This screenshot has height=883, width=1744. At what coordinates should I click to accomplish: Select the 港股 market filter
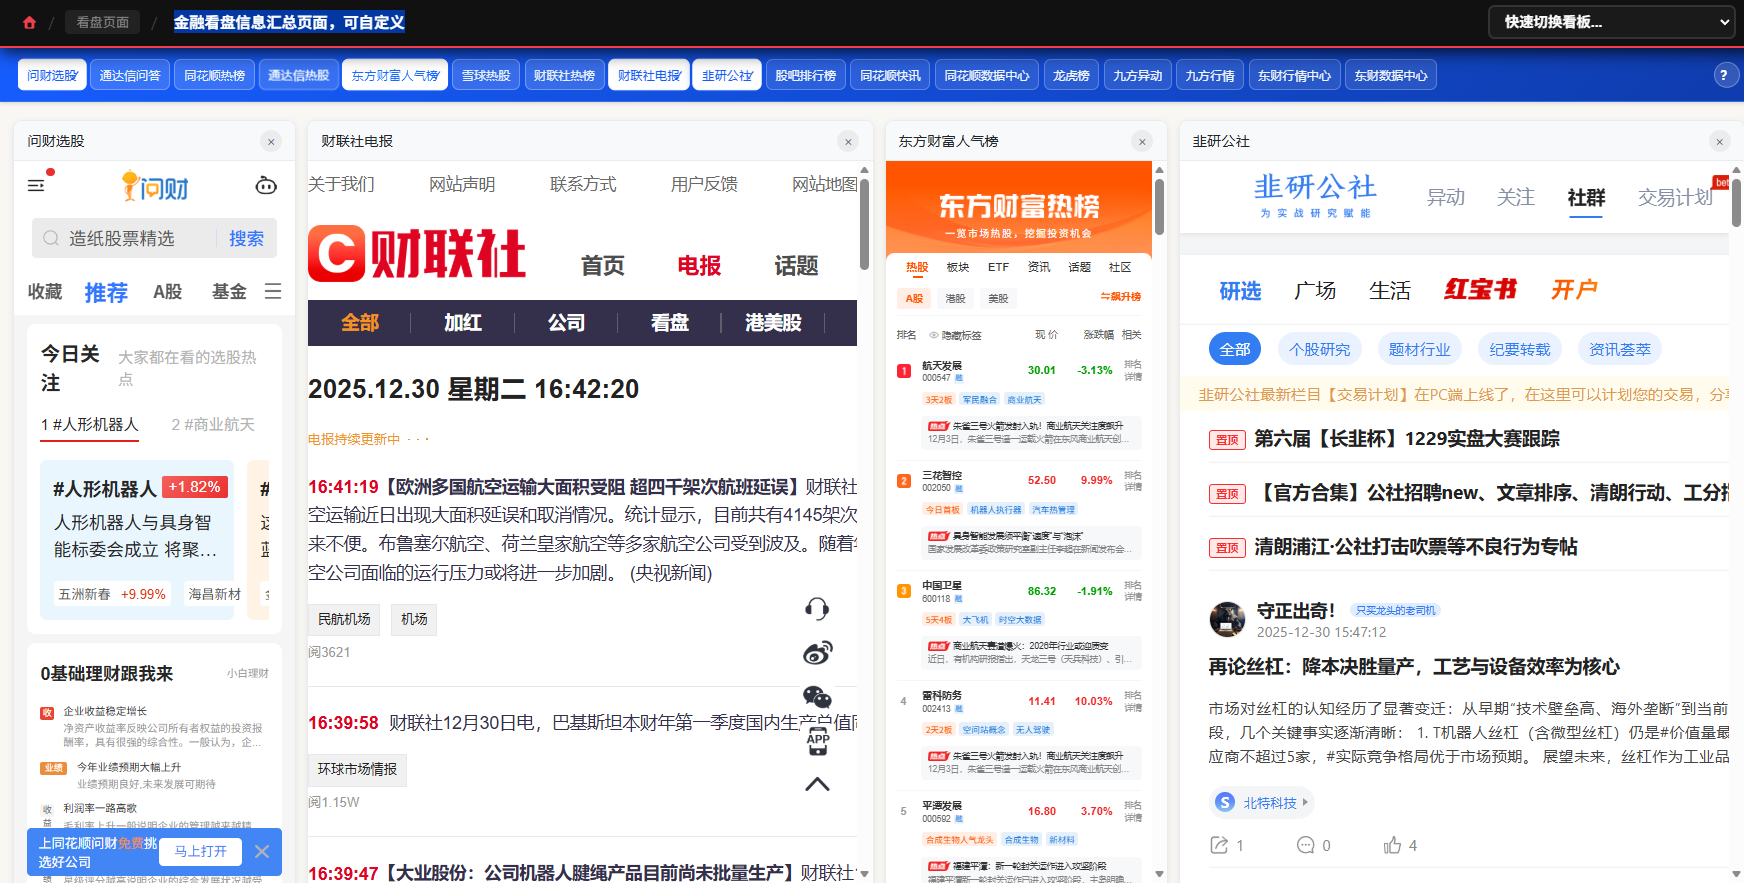tap(956, 298)
